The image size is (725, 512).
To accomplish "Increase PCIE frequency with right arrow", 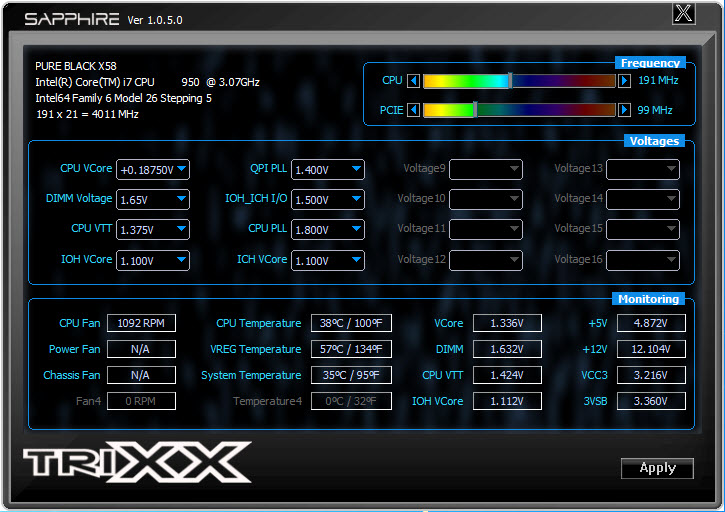I will click(x=624, y=110).
